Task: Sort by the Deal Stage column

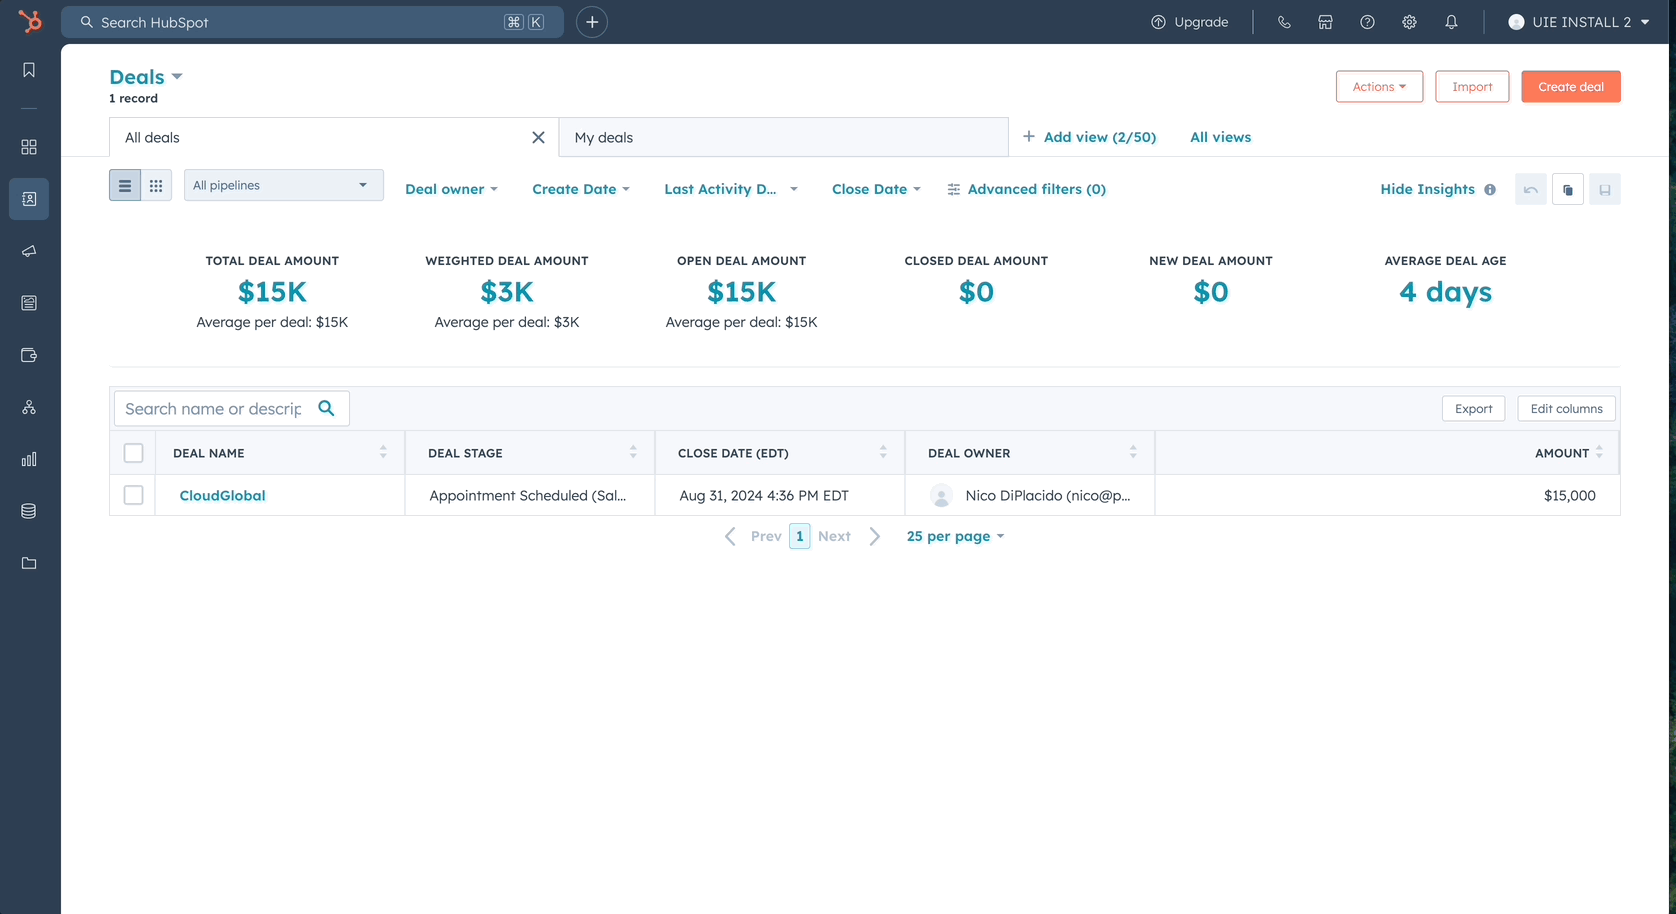Action: [633, 453]
